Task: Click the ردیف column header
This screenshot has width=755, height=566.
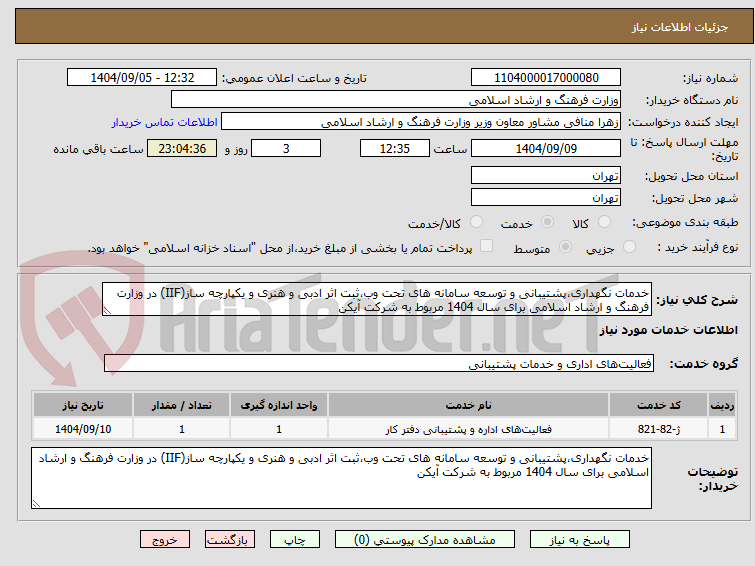Action: coord(722,405)
